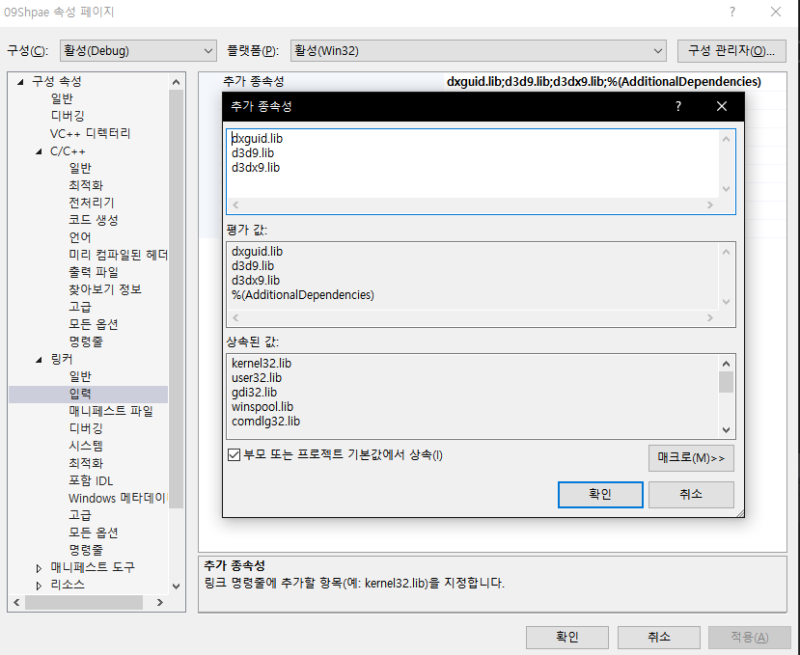This screenshot has width=800, height=655.
Task: Select 입력 under 링커
Action: (x=80, y=394)
